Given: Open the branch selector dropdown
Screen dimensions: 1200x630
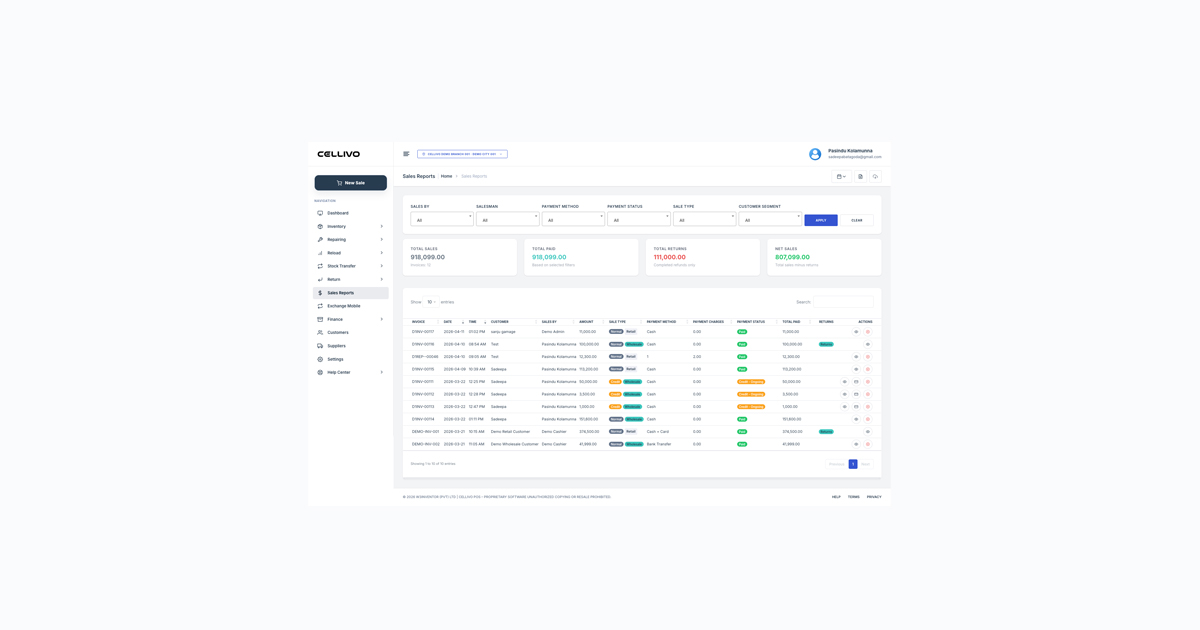Looking at the screenshot, I should point(462,154).
